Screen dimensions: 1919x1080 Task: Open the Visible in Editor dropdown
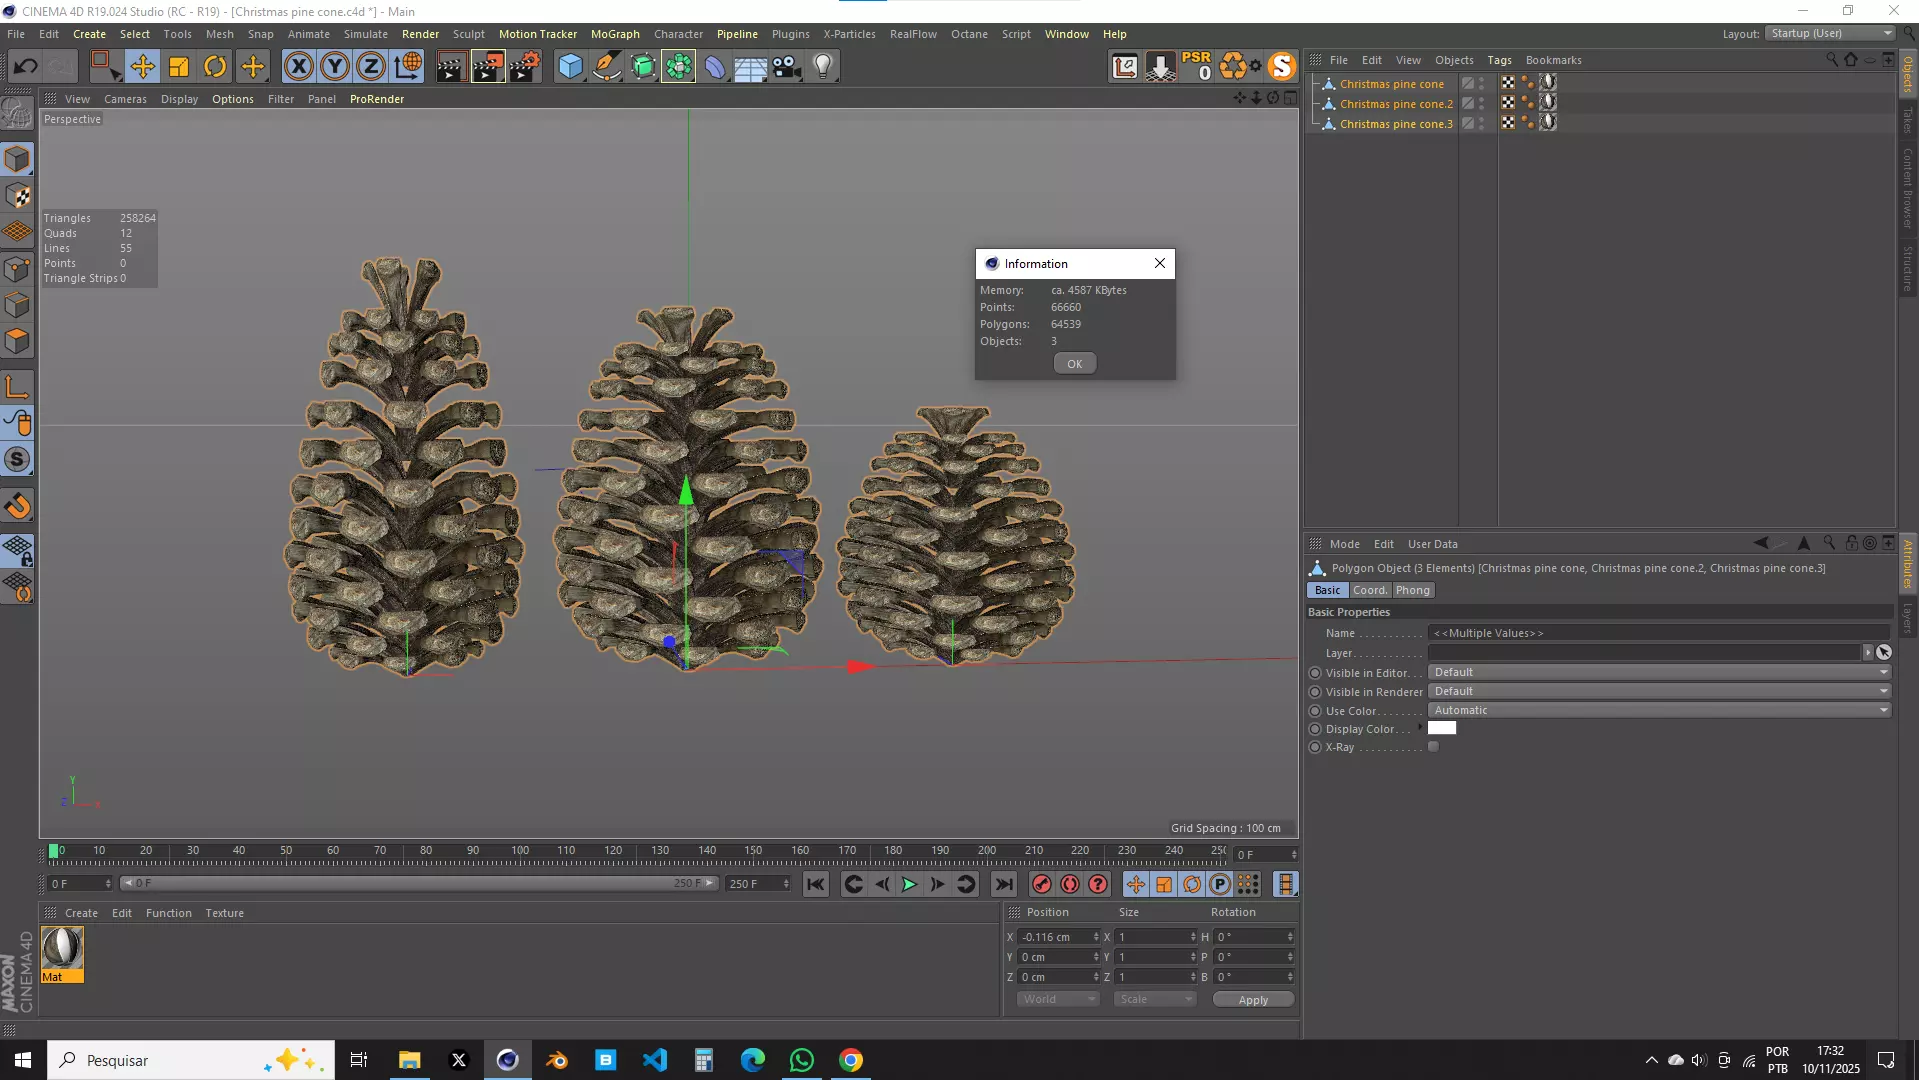1660,672
